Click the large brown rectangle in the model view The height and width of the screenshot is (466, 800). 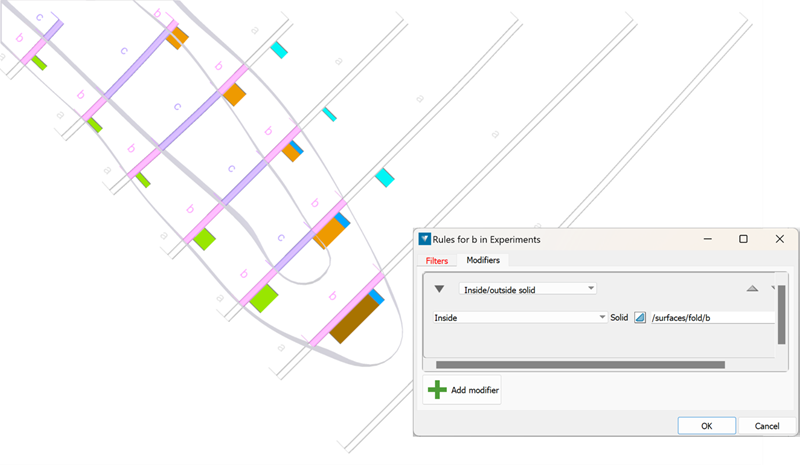point(354,318)
